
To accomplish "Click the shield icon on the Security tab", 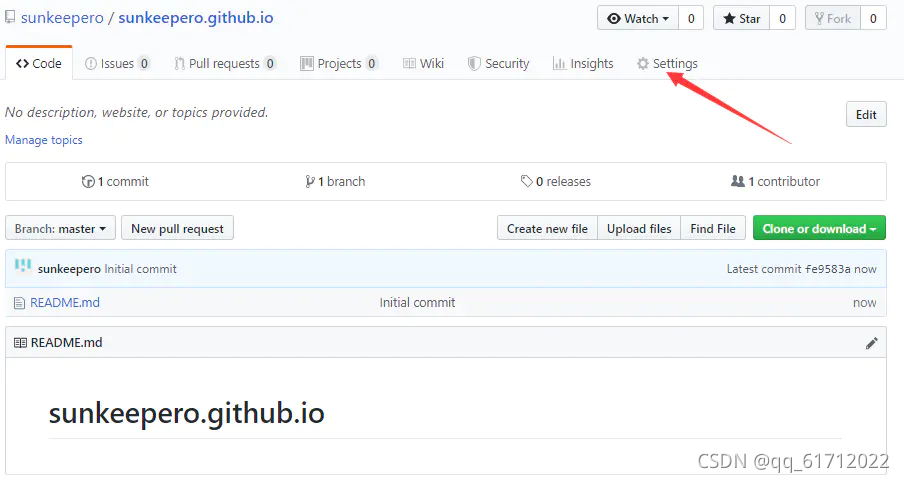I will (x=474, y=63).
